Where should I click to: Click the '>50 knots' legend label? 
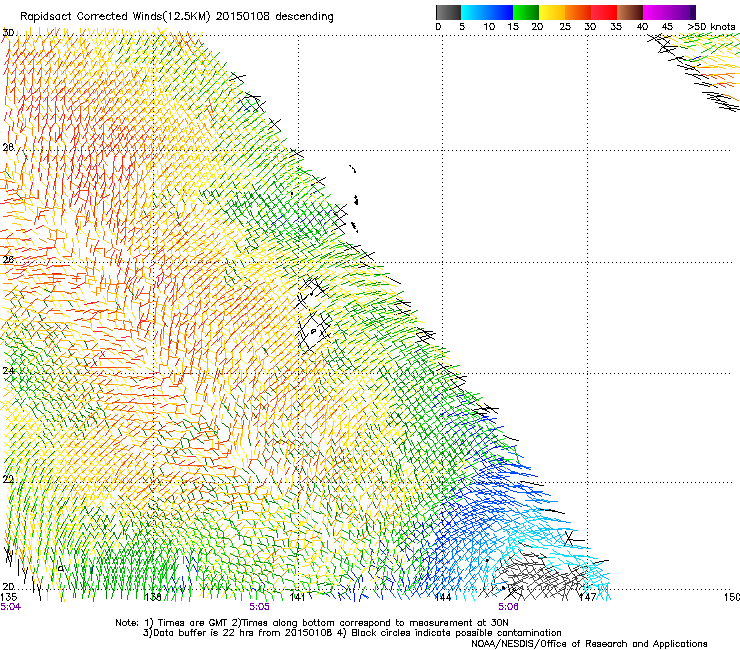711,26
